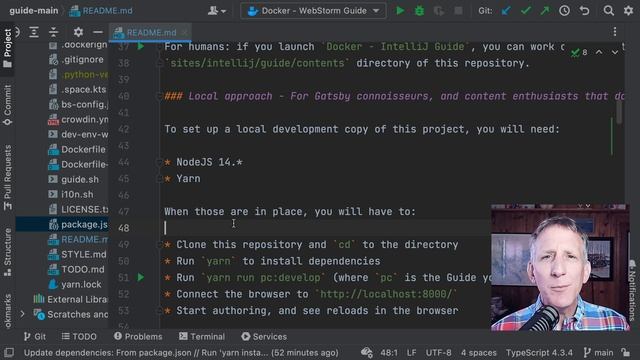Open Project panel options gear
Image resolution: width=640 pixels, height=360 pixels.
78,32
